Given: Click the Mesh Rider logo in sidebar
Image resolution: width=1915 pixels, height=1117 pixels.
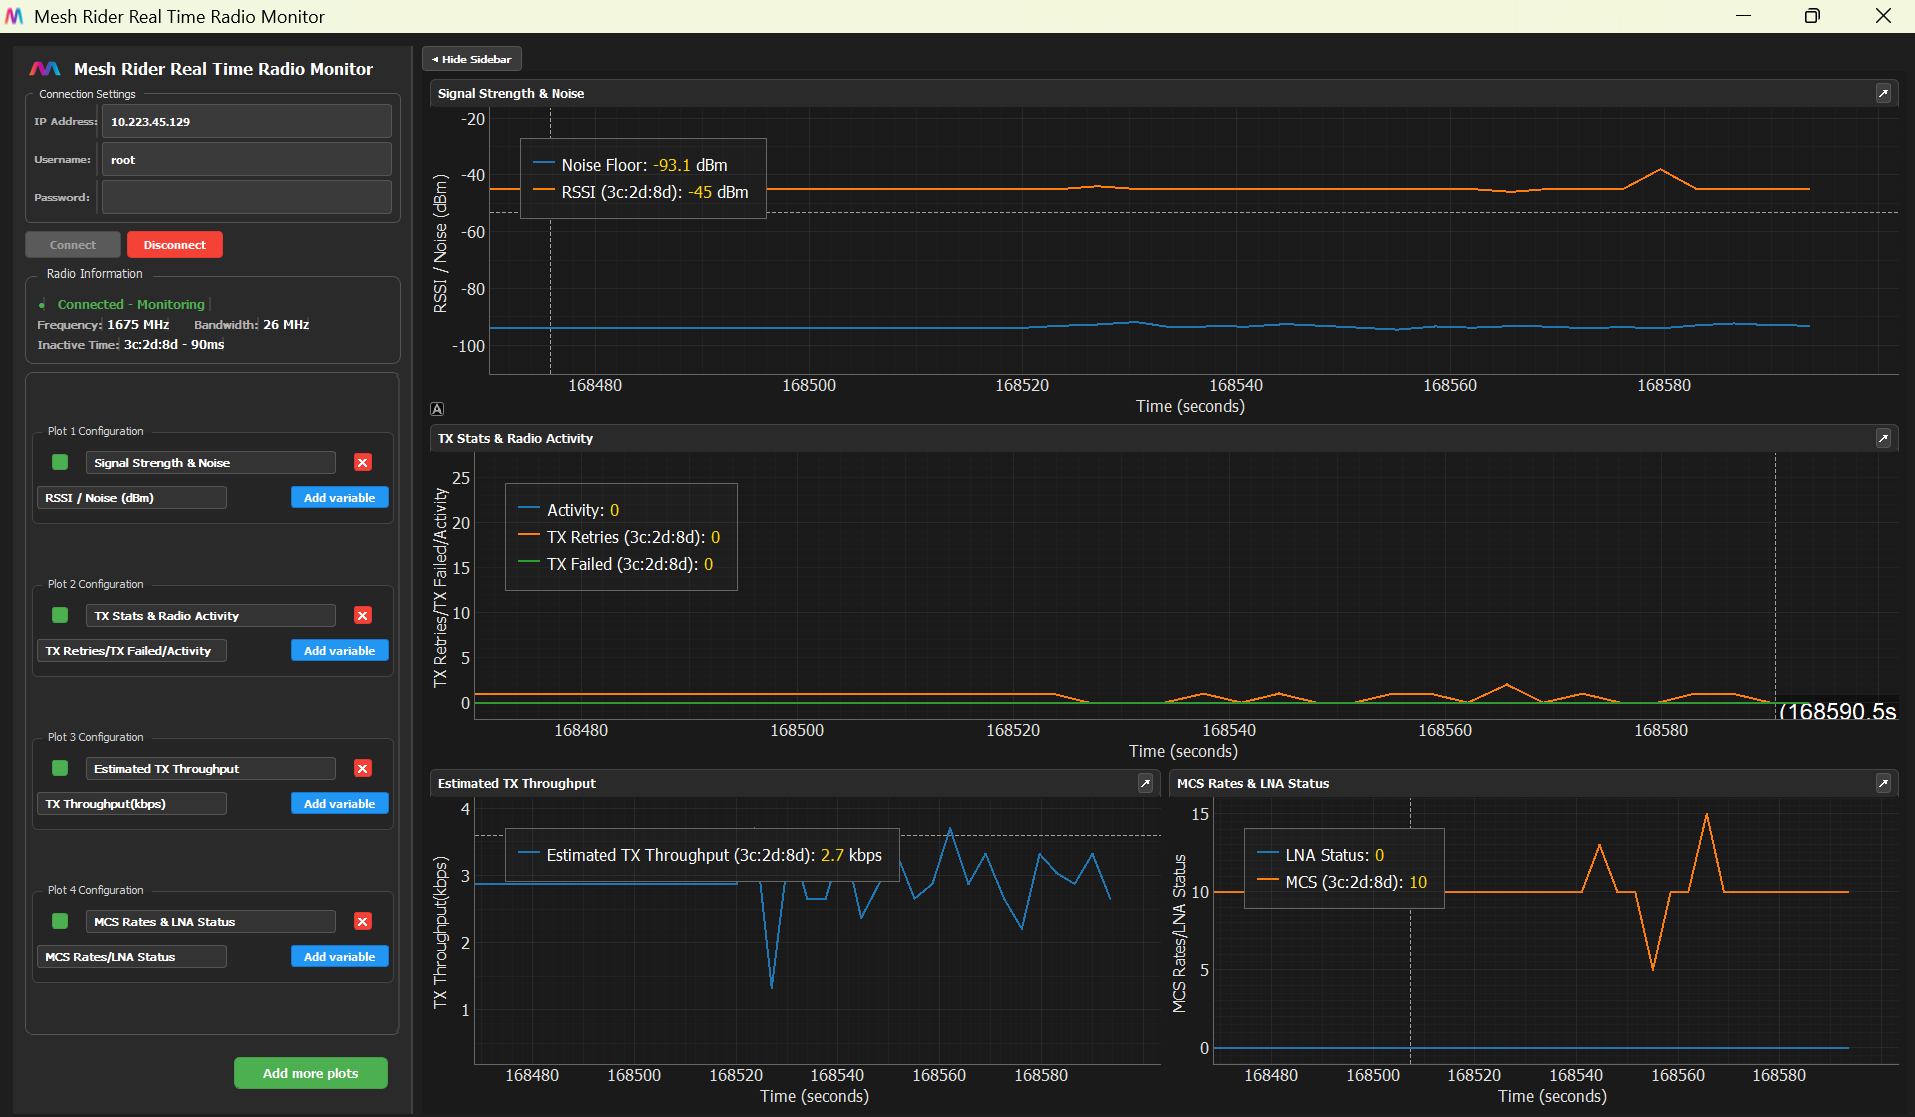Looking at the screenshot, I should point(45,69).
